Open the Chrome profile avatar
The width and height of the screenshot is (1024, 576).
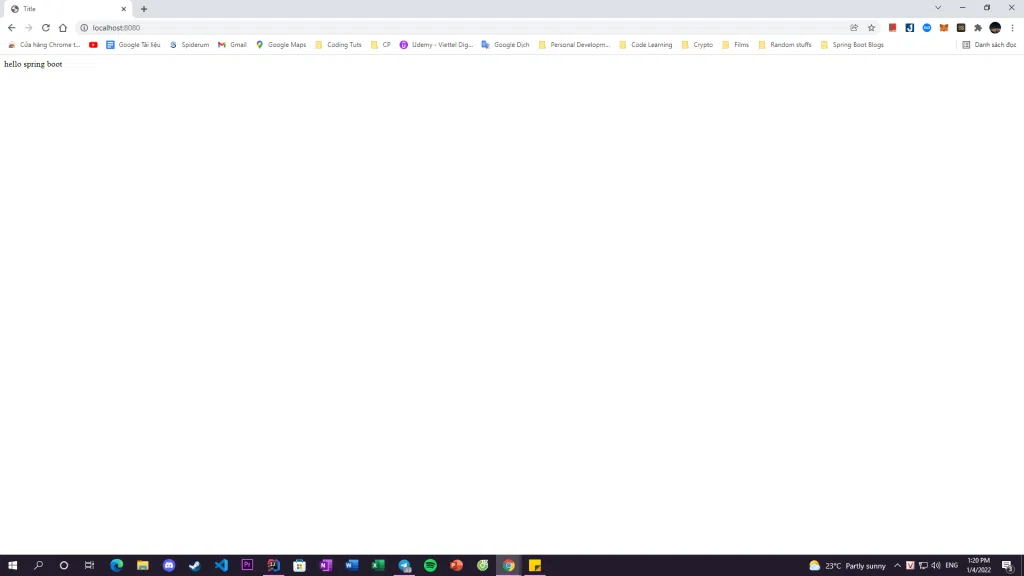(x=995, y=27)
